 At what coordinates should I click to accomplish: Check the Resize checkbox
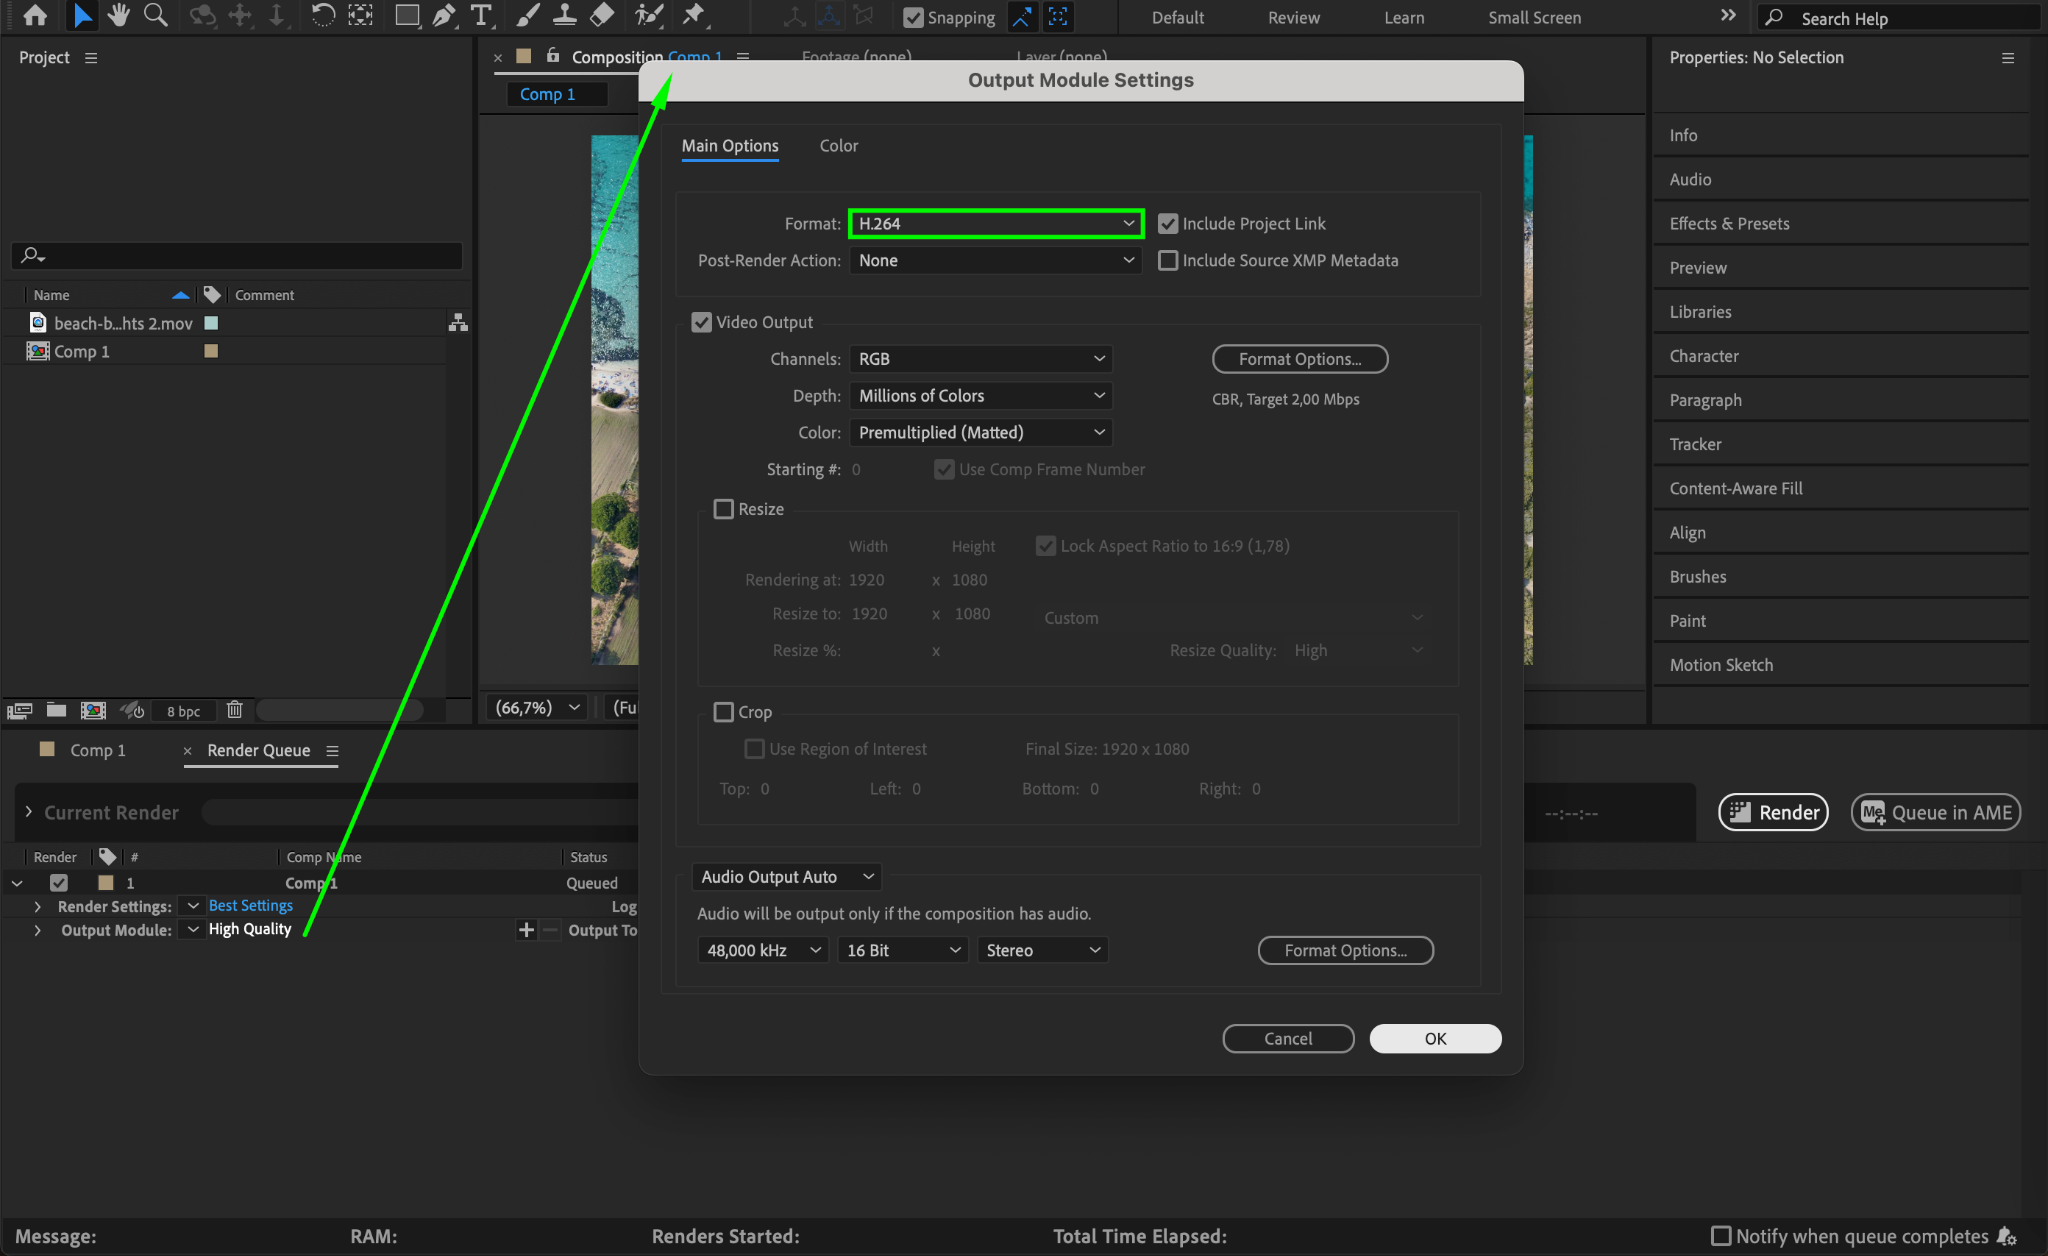[723, 509]
